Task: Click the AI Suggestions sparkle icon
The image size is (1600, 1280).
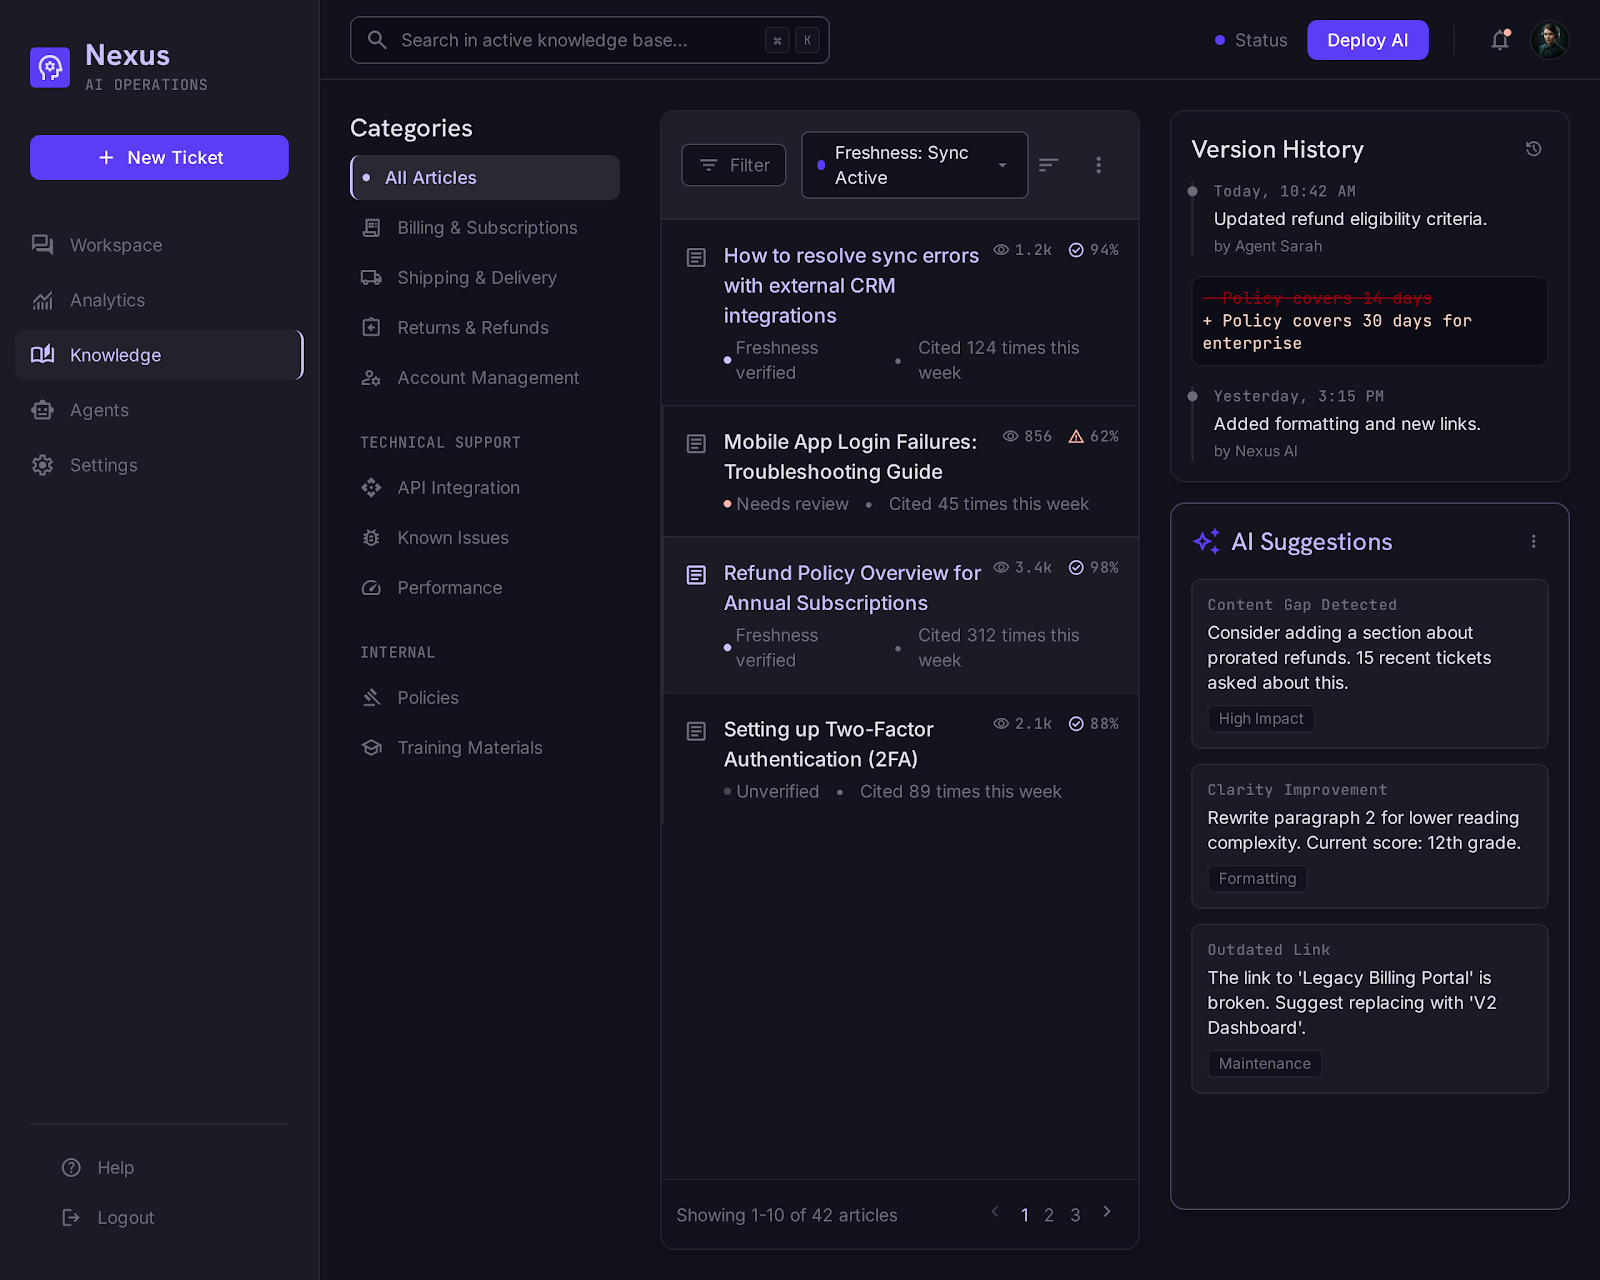Action: coord(1207,541)
